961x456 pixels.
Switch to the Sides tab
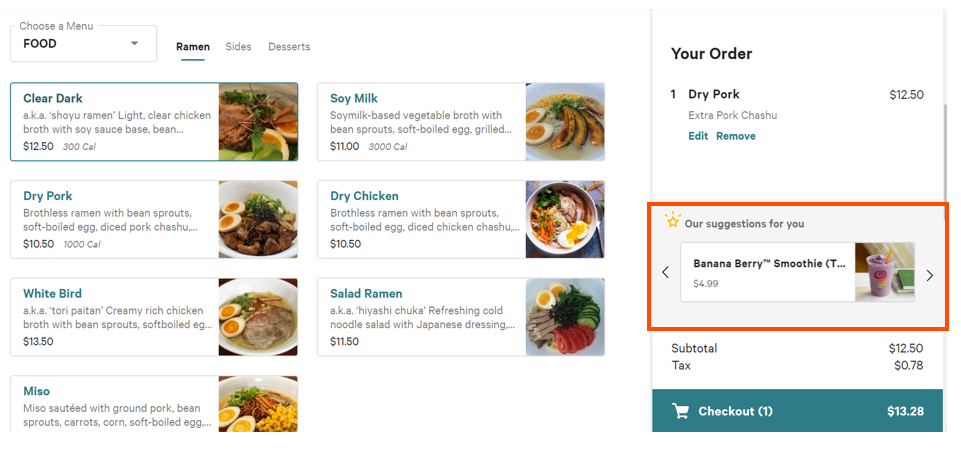238,47
